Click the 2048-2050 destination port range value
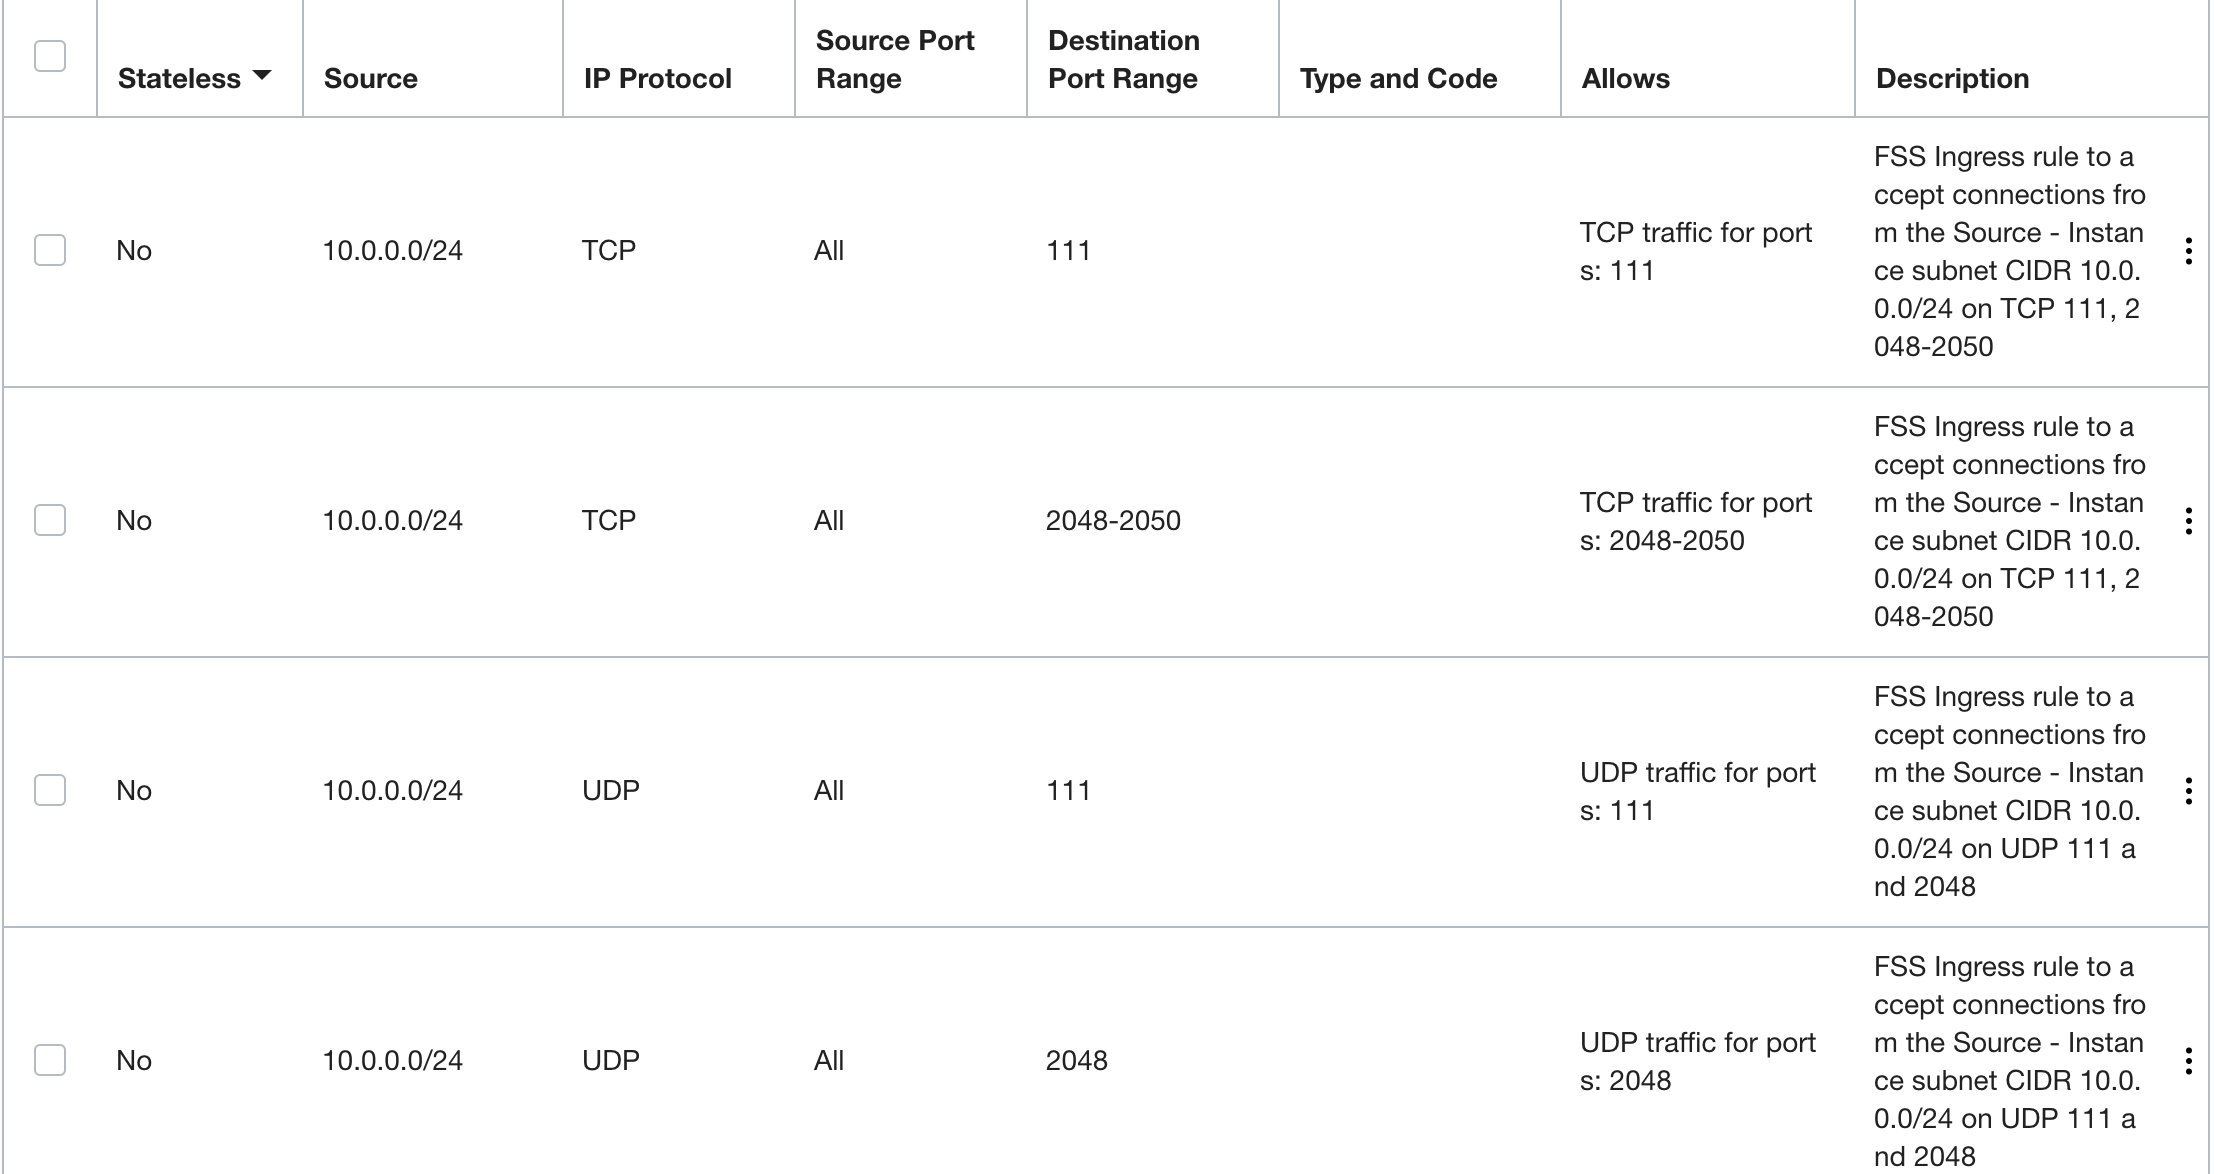The width and height of the screenshot is (2214, 1174). [1113, 519]
